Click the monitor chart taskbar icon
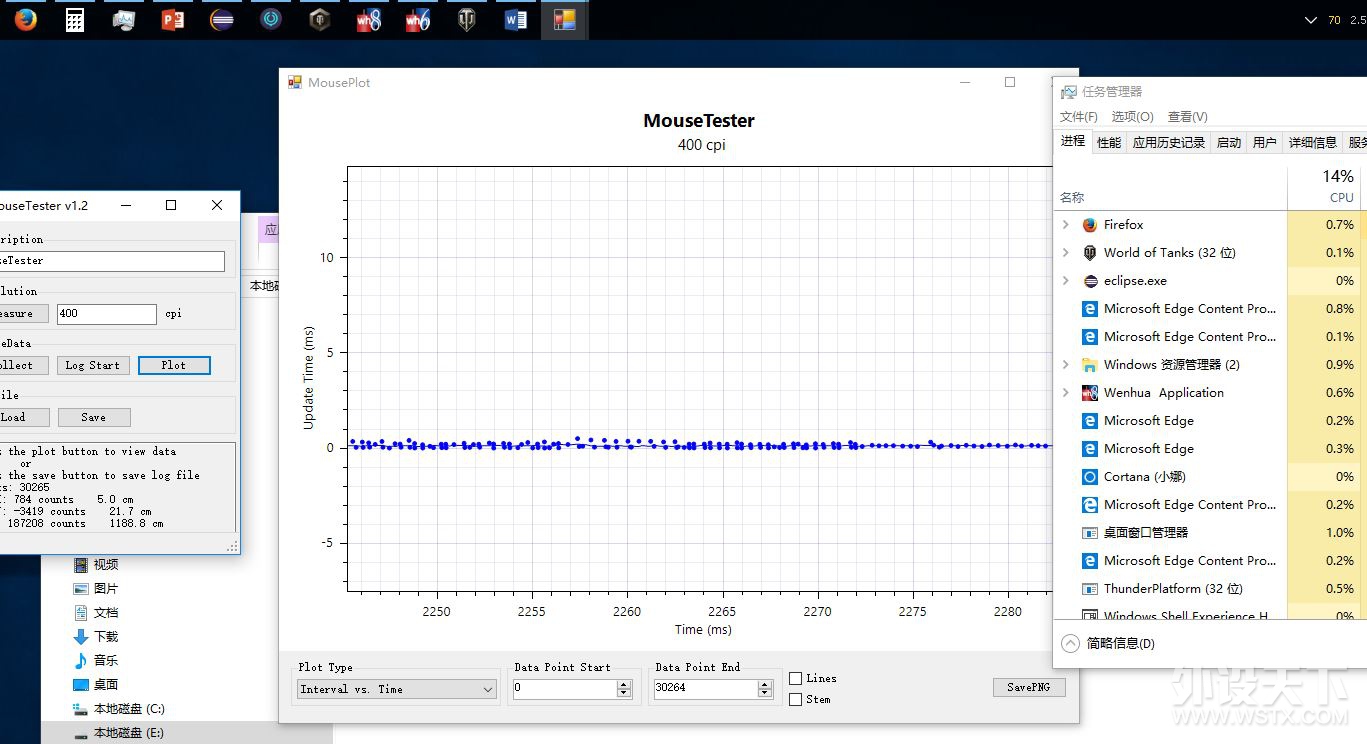The height and width of the screenshot is (744, 1367). [124, 19]
